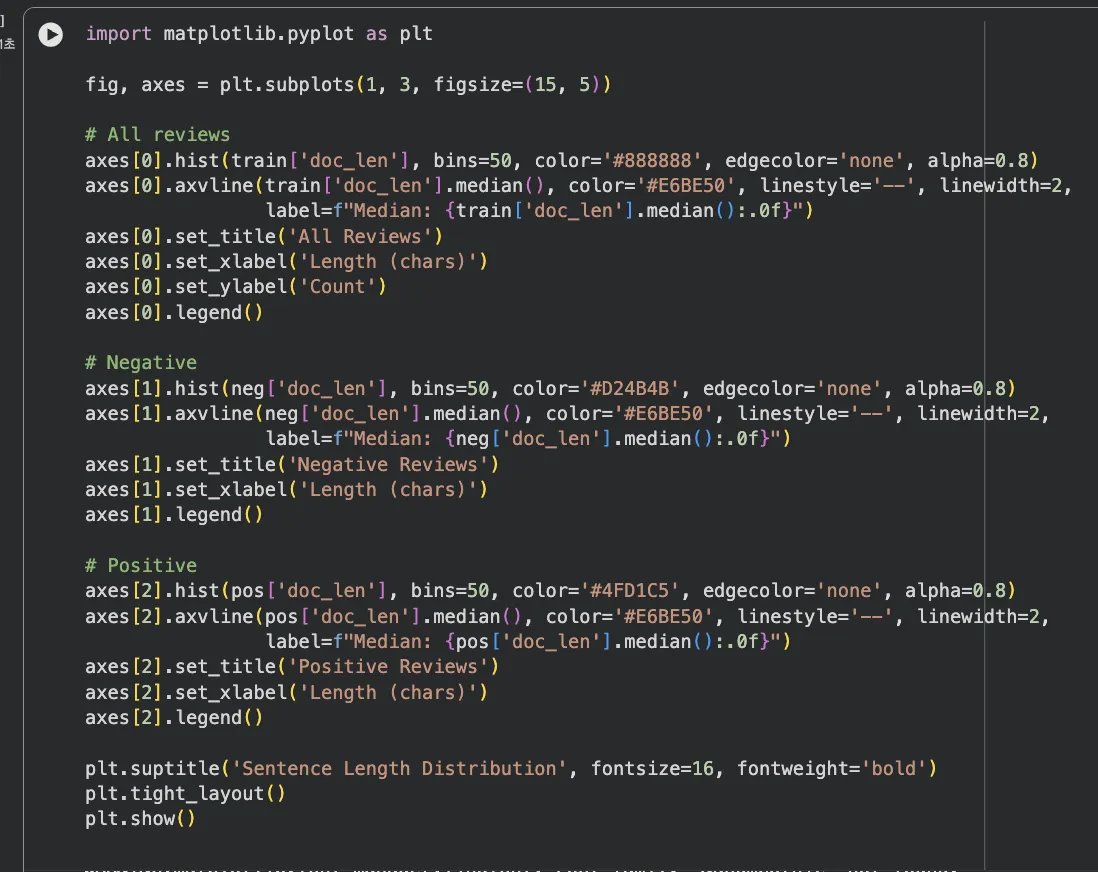Click the '# All reviews' comment
Viewport: 1098px width, 872px height.
coord(157,135)
